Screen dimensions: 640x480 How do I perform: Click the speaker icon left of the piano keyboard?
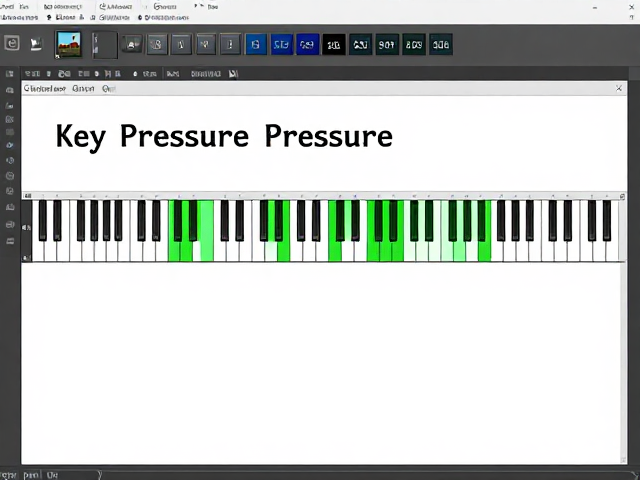click(x=26, y=227)
